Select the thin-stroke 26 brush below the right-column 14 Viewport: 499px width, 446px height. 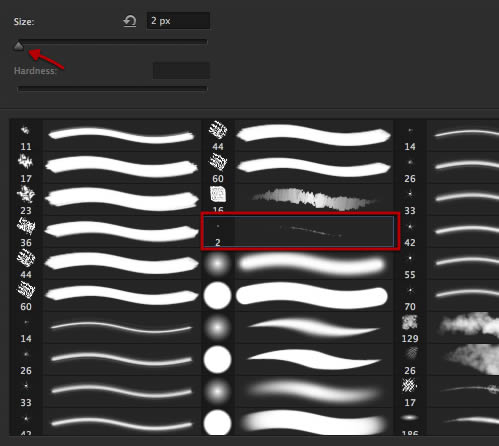(447, 168)
